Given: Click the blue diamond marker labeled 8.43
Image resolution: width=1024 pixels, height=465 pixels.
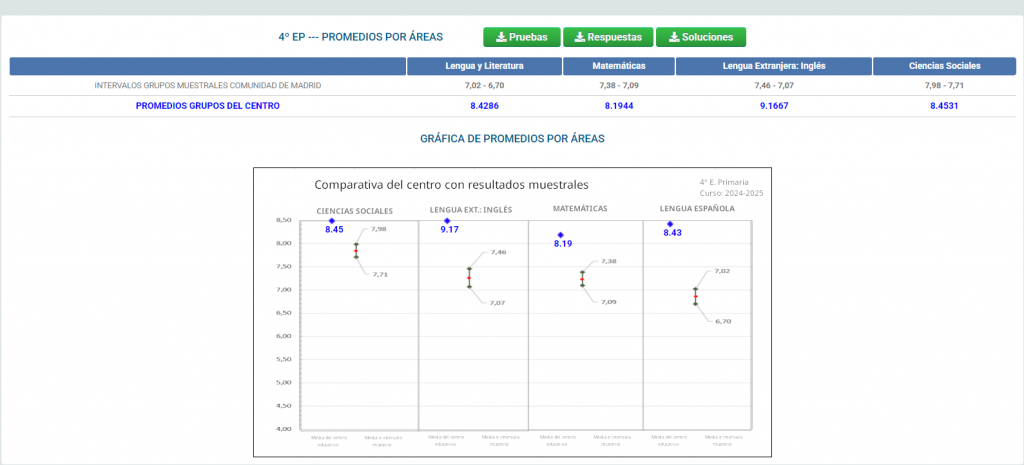Looking at the screenshot, I should coord(670,224).
